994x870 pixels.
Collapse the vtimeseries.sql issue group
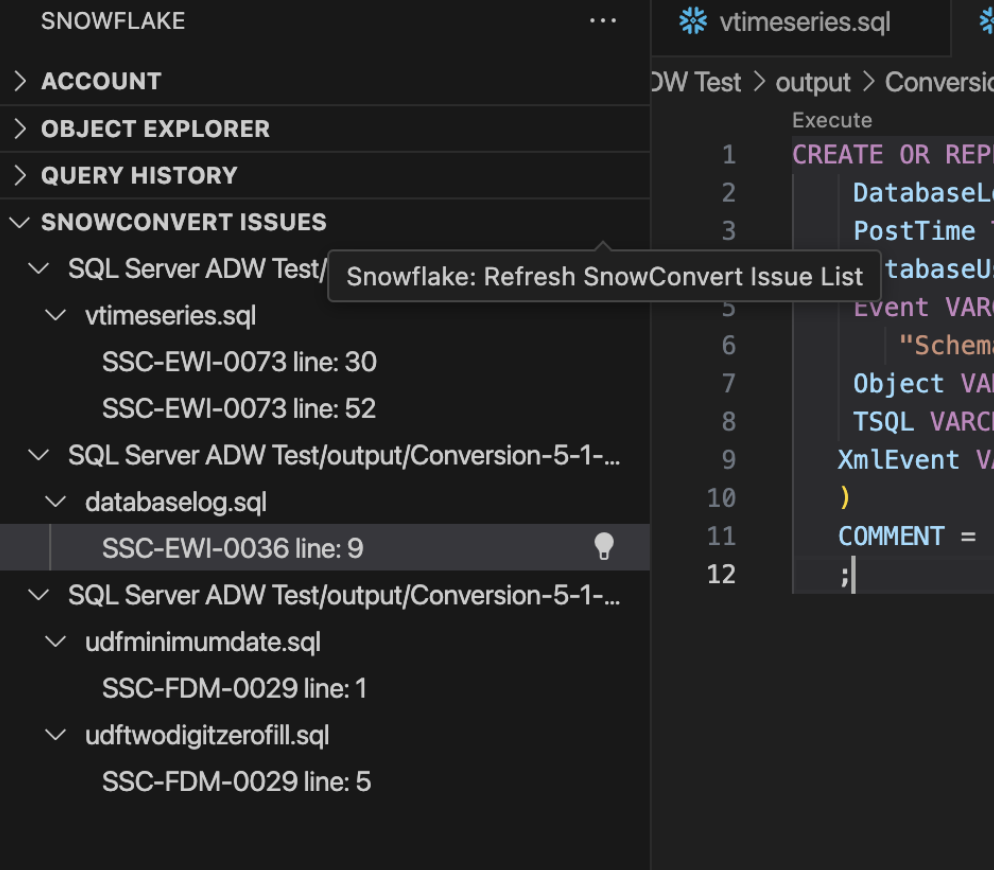pos(55,314)
